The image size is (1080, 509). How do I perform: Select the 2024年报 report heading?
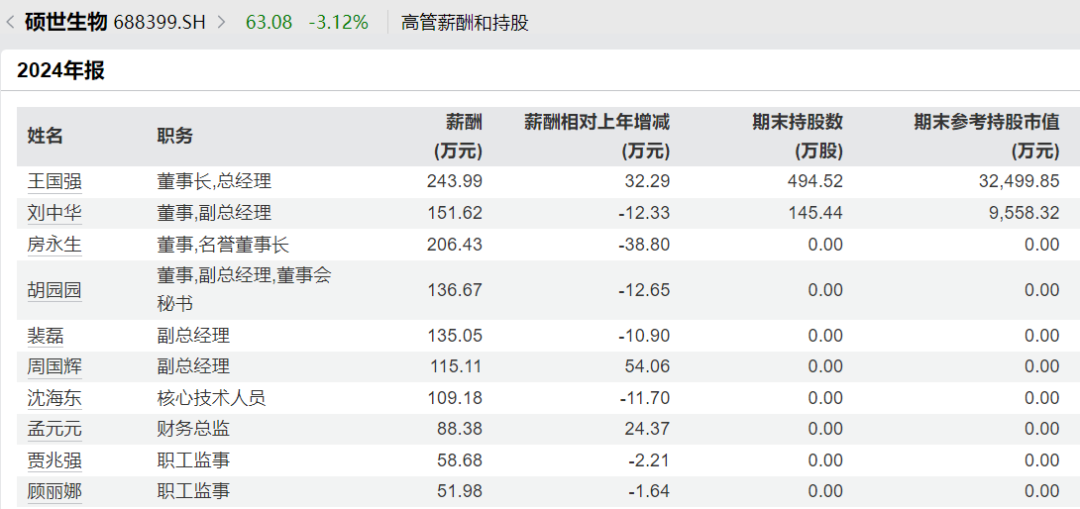pos(60,71)
